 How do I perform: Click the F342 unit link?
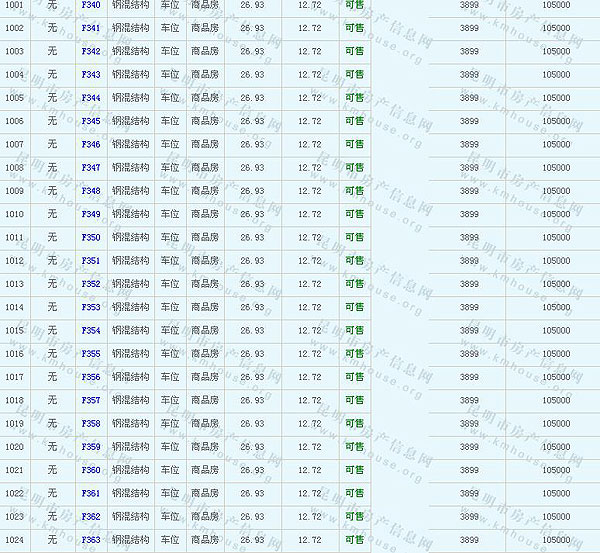coord(90,51)
